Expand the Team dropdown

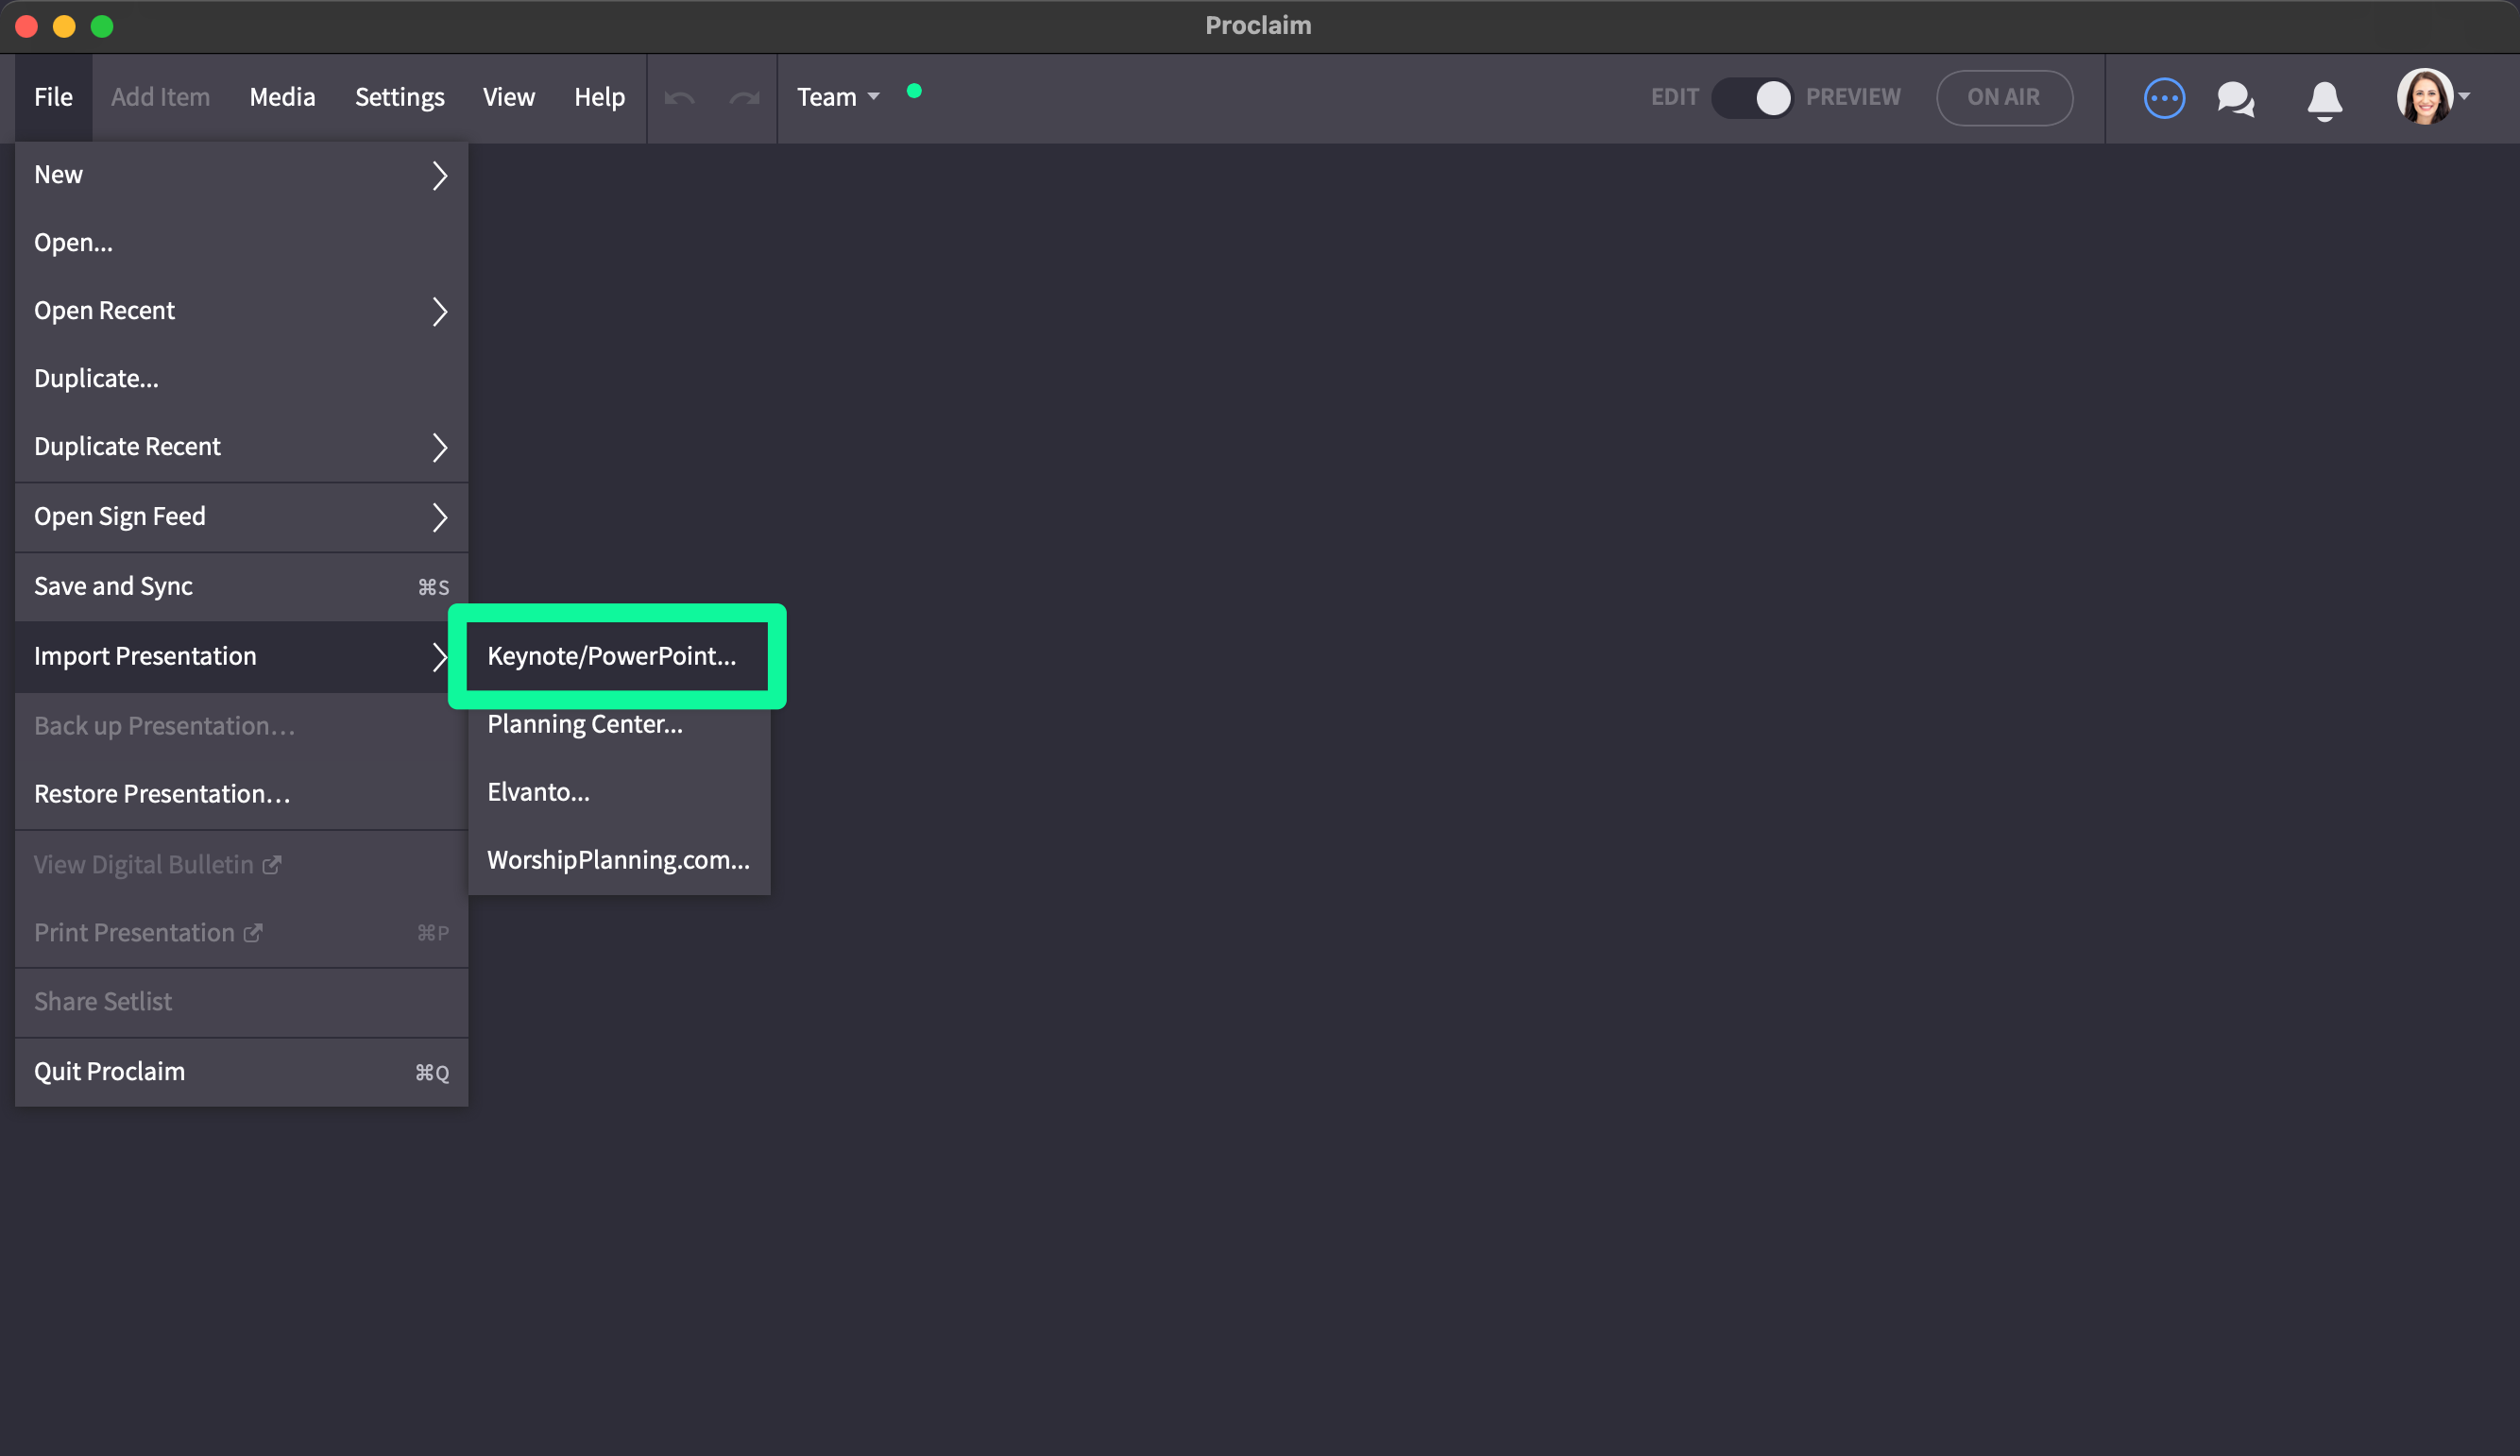click(x=838, y=97)
